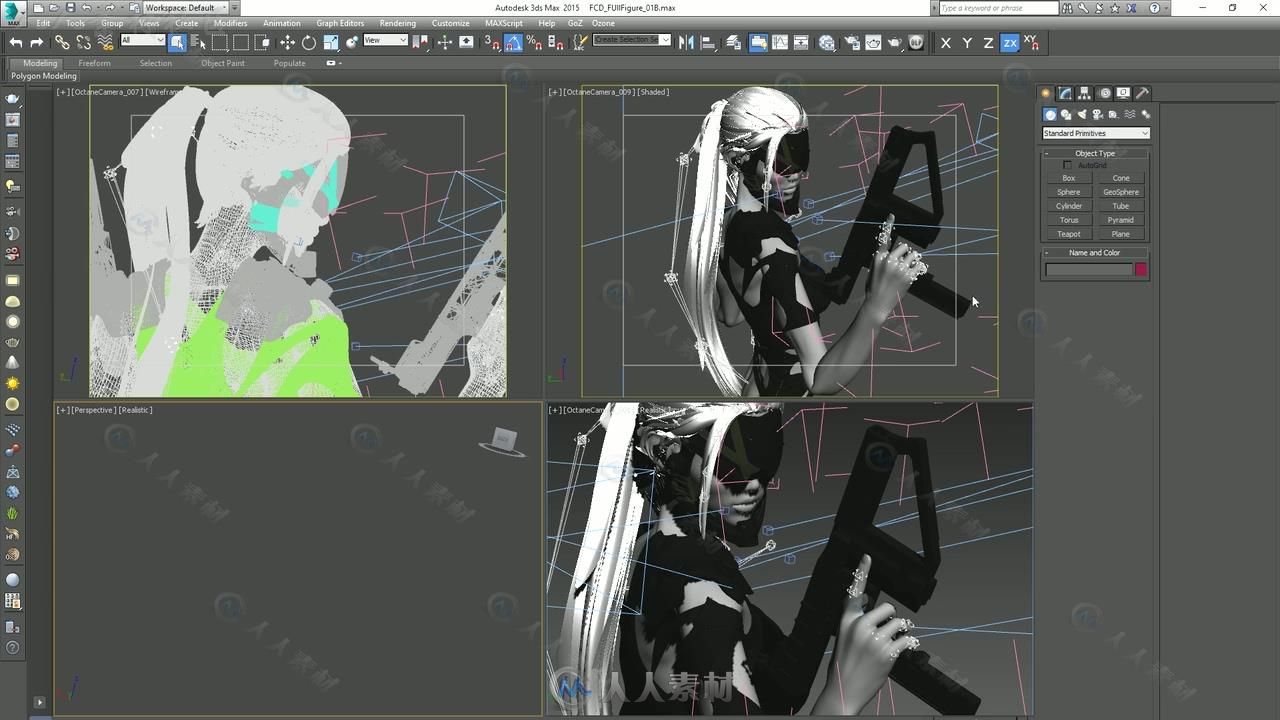The image size is (1280, 720).
Task: Switch to the Object Paint ribbon tab
Action: point(222,63)
